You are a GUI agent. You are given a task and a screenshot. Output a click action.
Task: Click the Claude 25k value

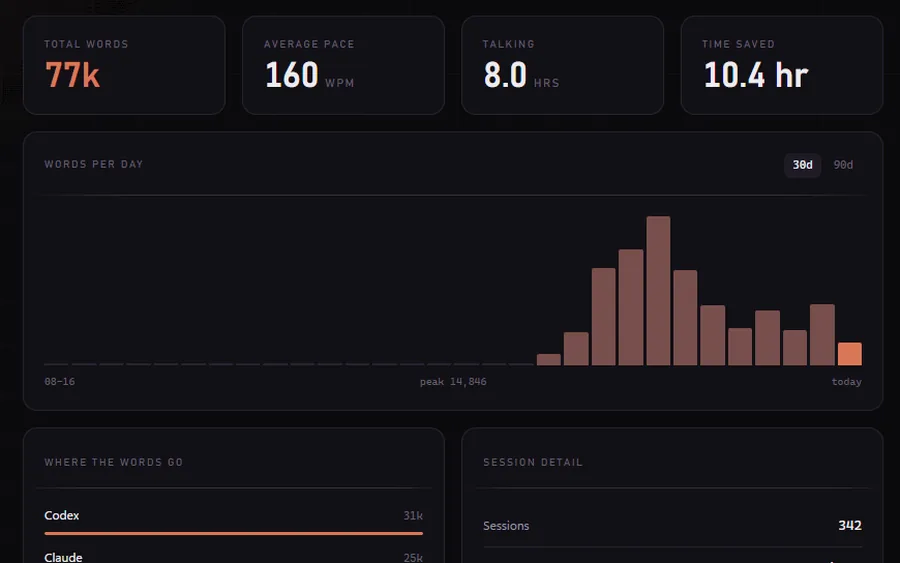click(413, 557)
